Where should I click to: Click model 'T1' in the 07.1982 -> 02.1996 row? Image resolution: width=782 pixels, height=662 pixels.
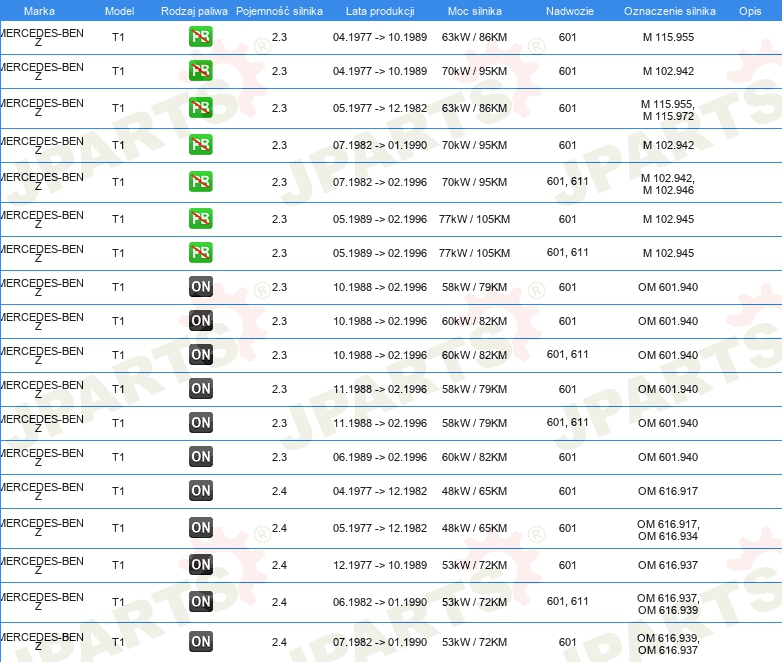pyautogui.click(x=118, y=182)
